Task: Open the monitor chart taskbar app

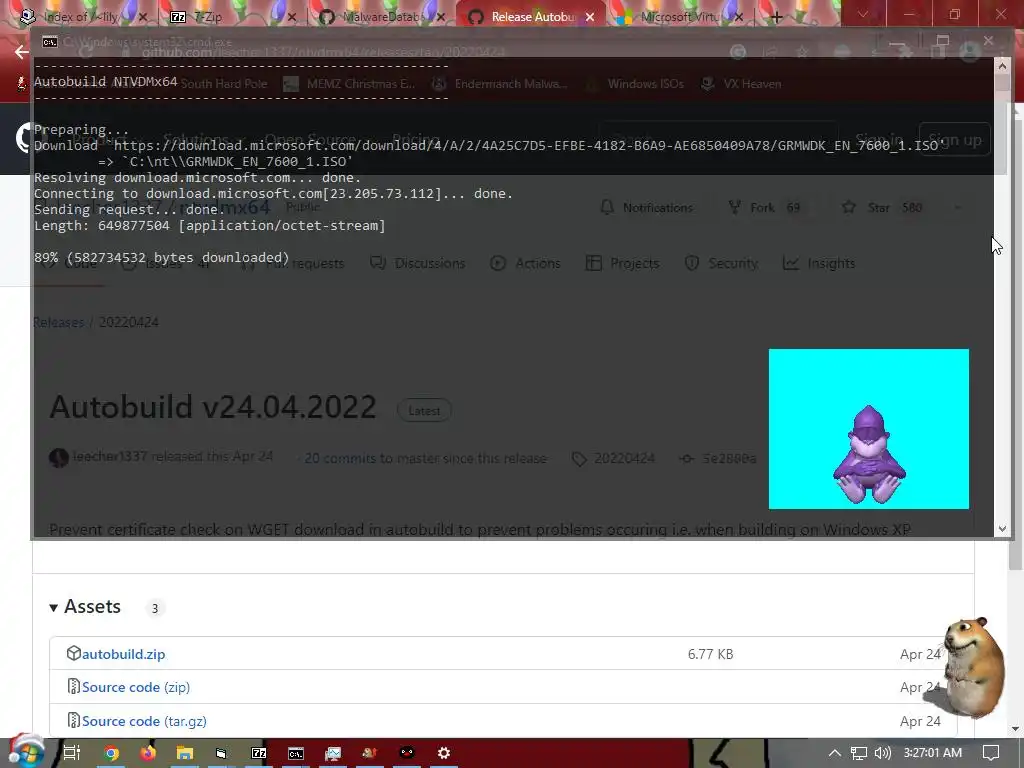Action: tap(333, 754)
